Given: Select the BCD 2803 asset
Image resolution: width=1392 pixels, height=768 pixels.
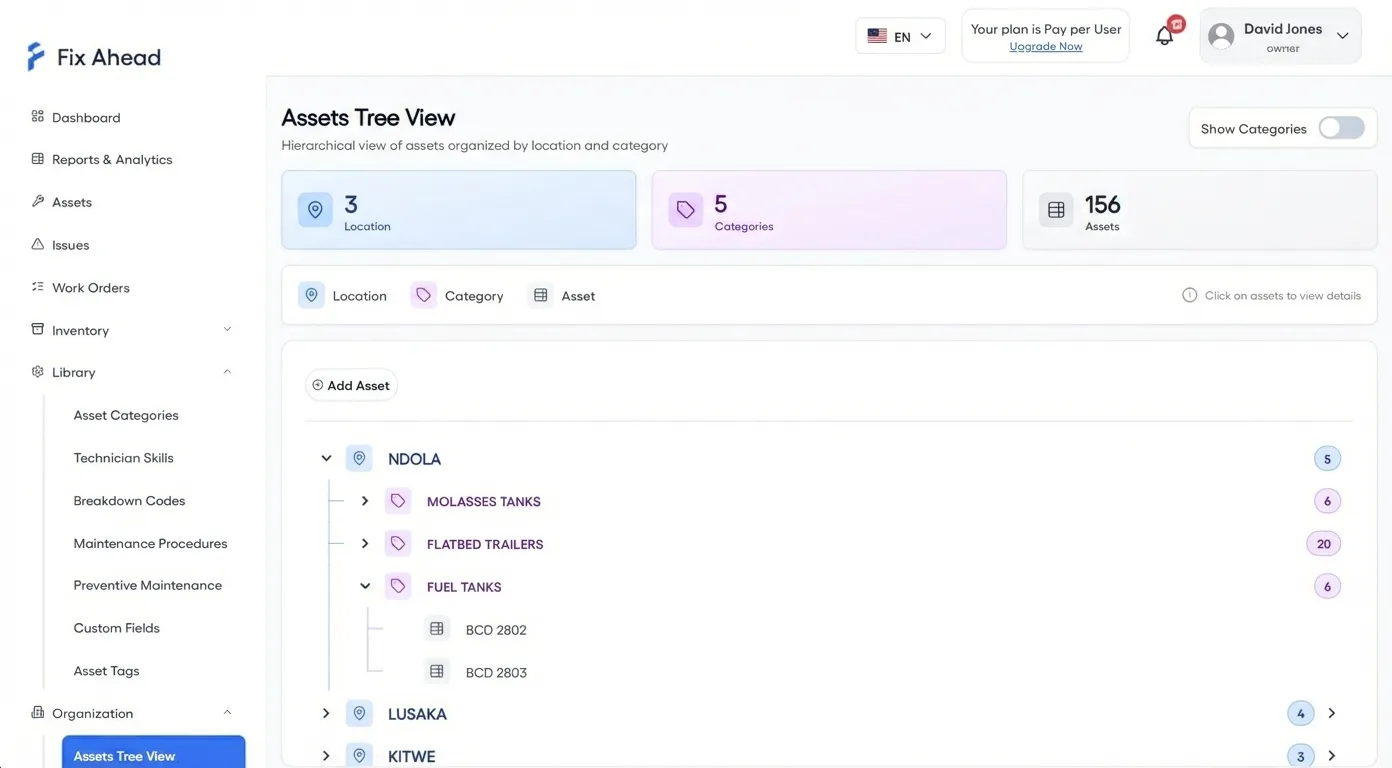Looking at the screenshot, I should coord(496,673).
